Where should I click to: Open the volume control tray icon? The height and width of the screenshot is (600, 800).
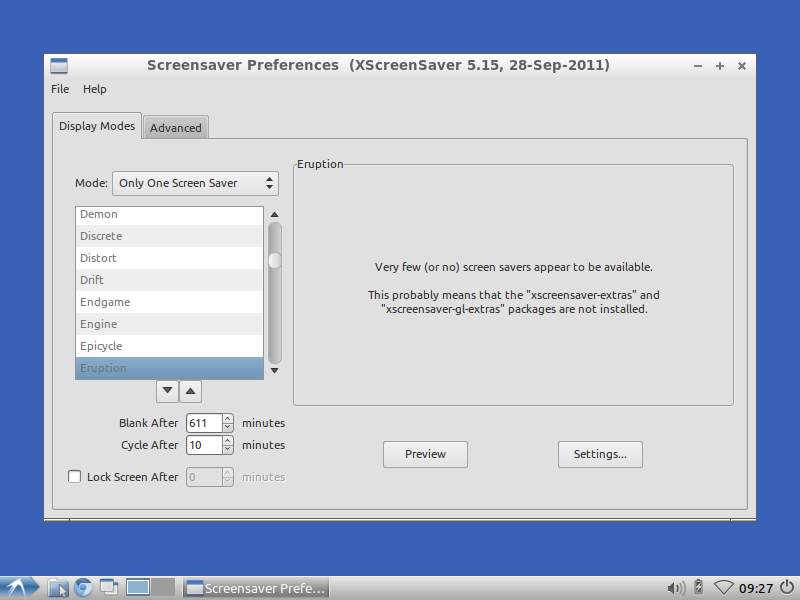pos(677,588)
